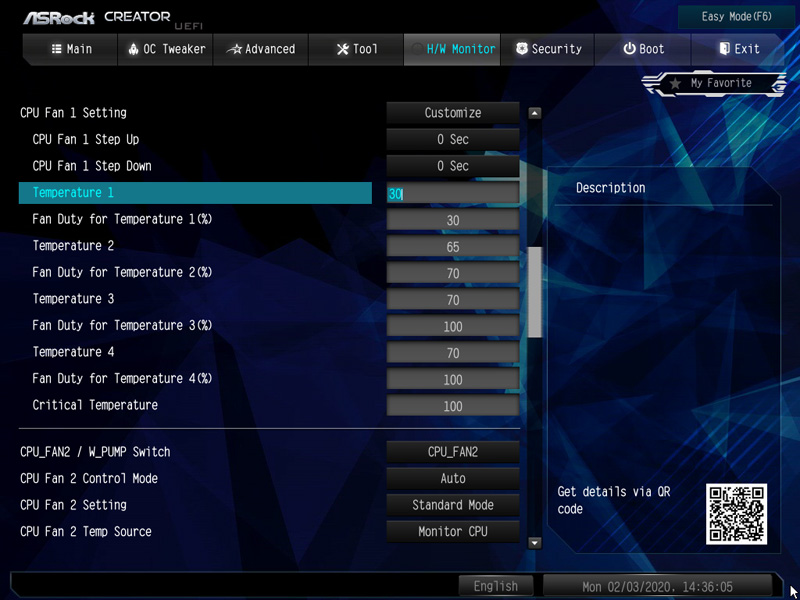Select the H/W Monitor tab
The height and width of the screenshot is (600, 800).
(452, 49)
